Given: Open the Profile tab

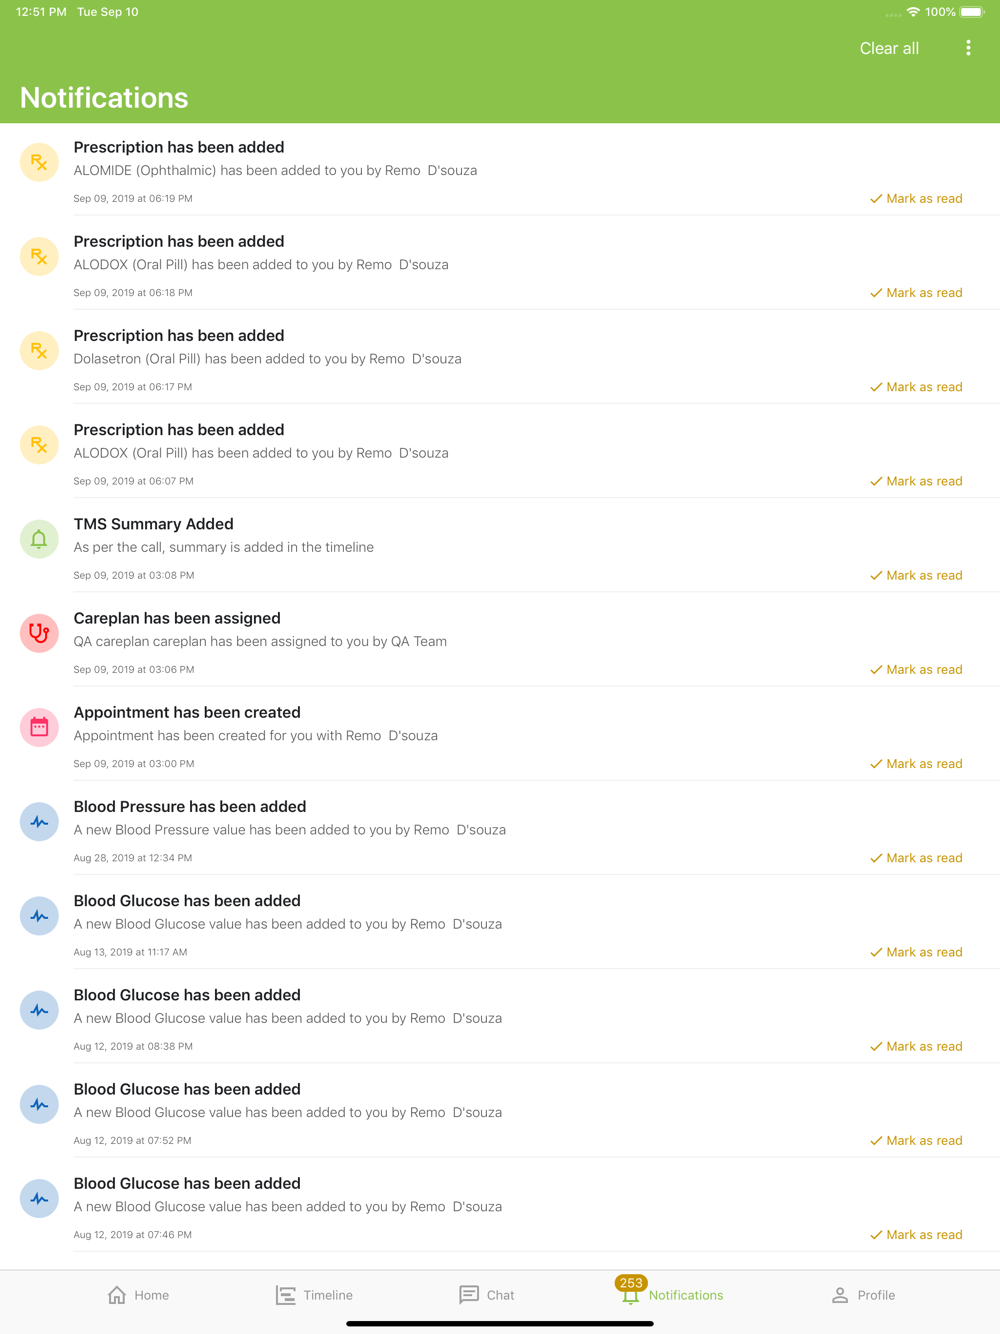Looking at the screenshot, I should pyautogui.click(x=863, y=1295).
